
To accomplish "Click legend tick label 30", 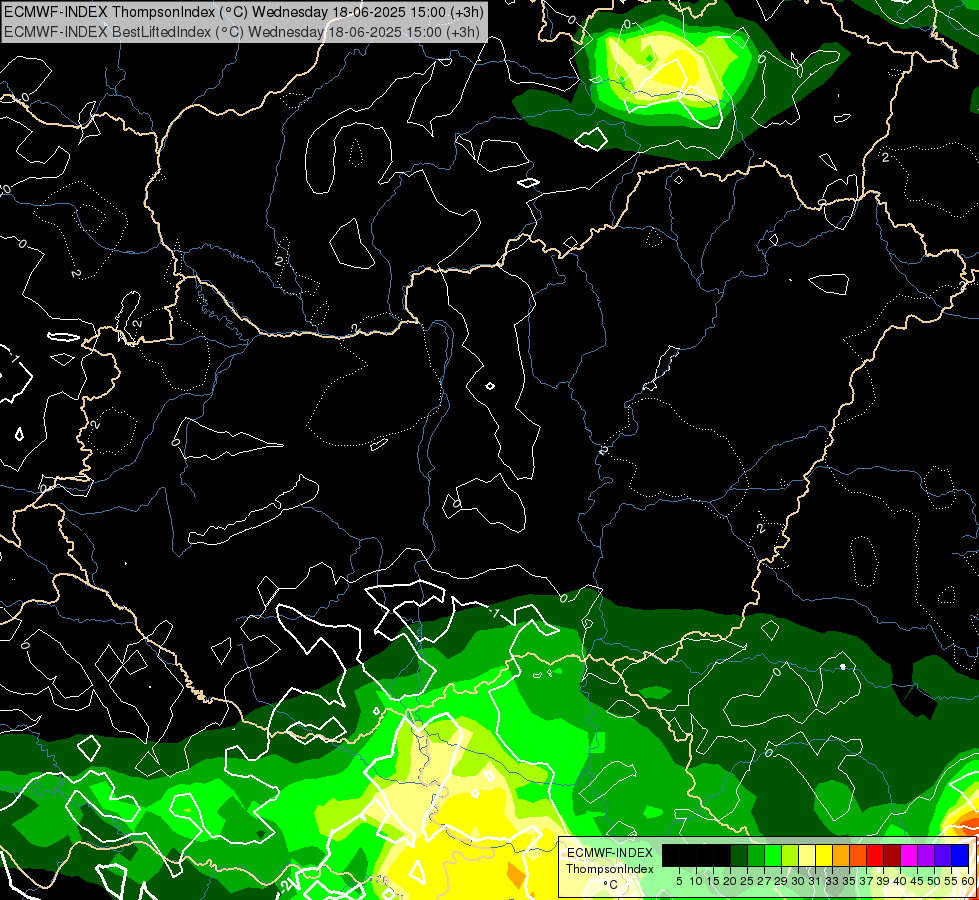I will 797,881.
